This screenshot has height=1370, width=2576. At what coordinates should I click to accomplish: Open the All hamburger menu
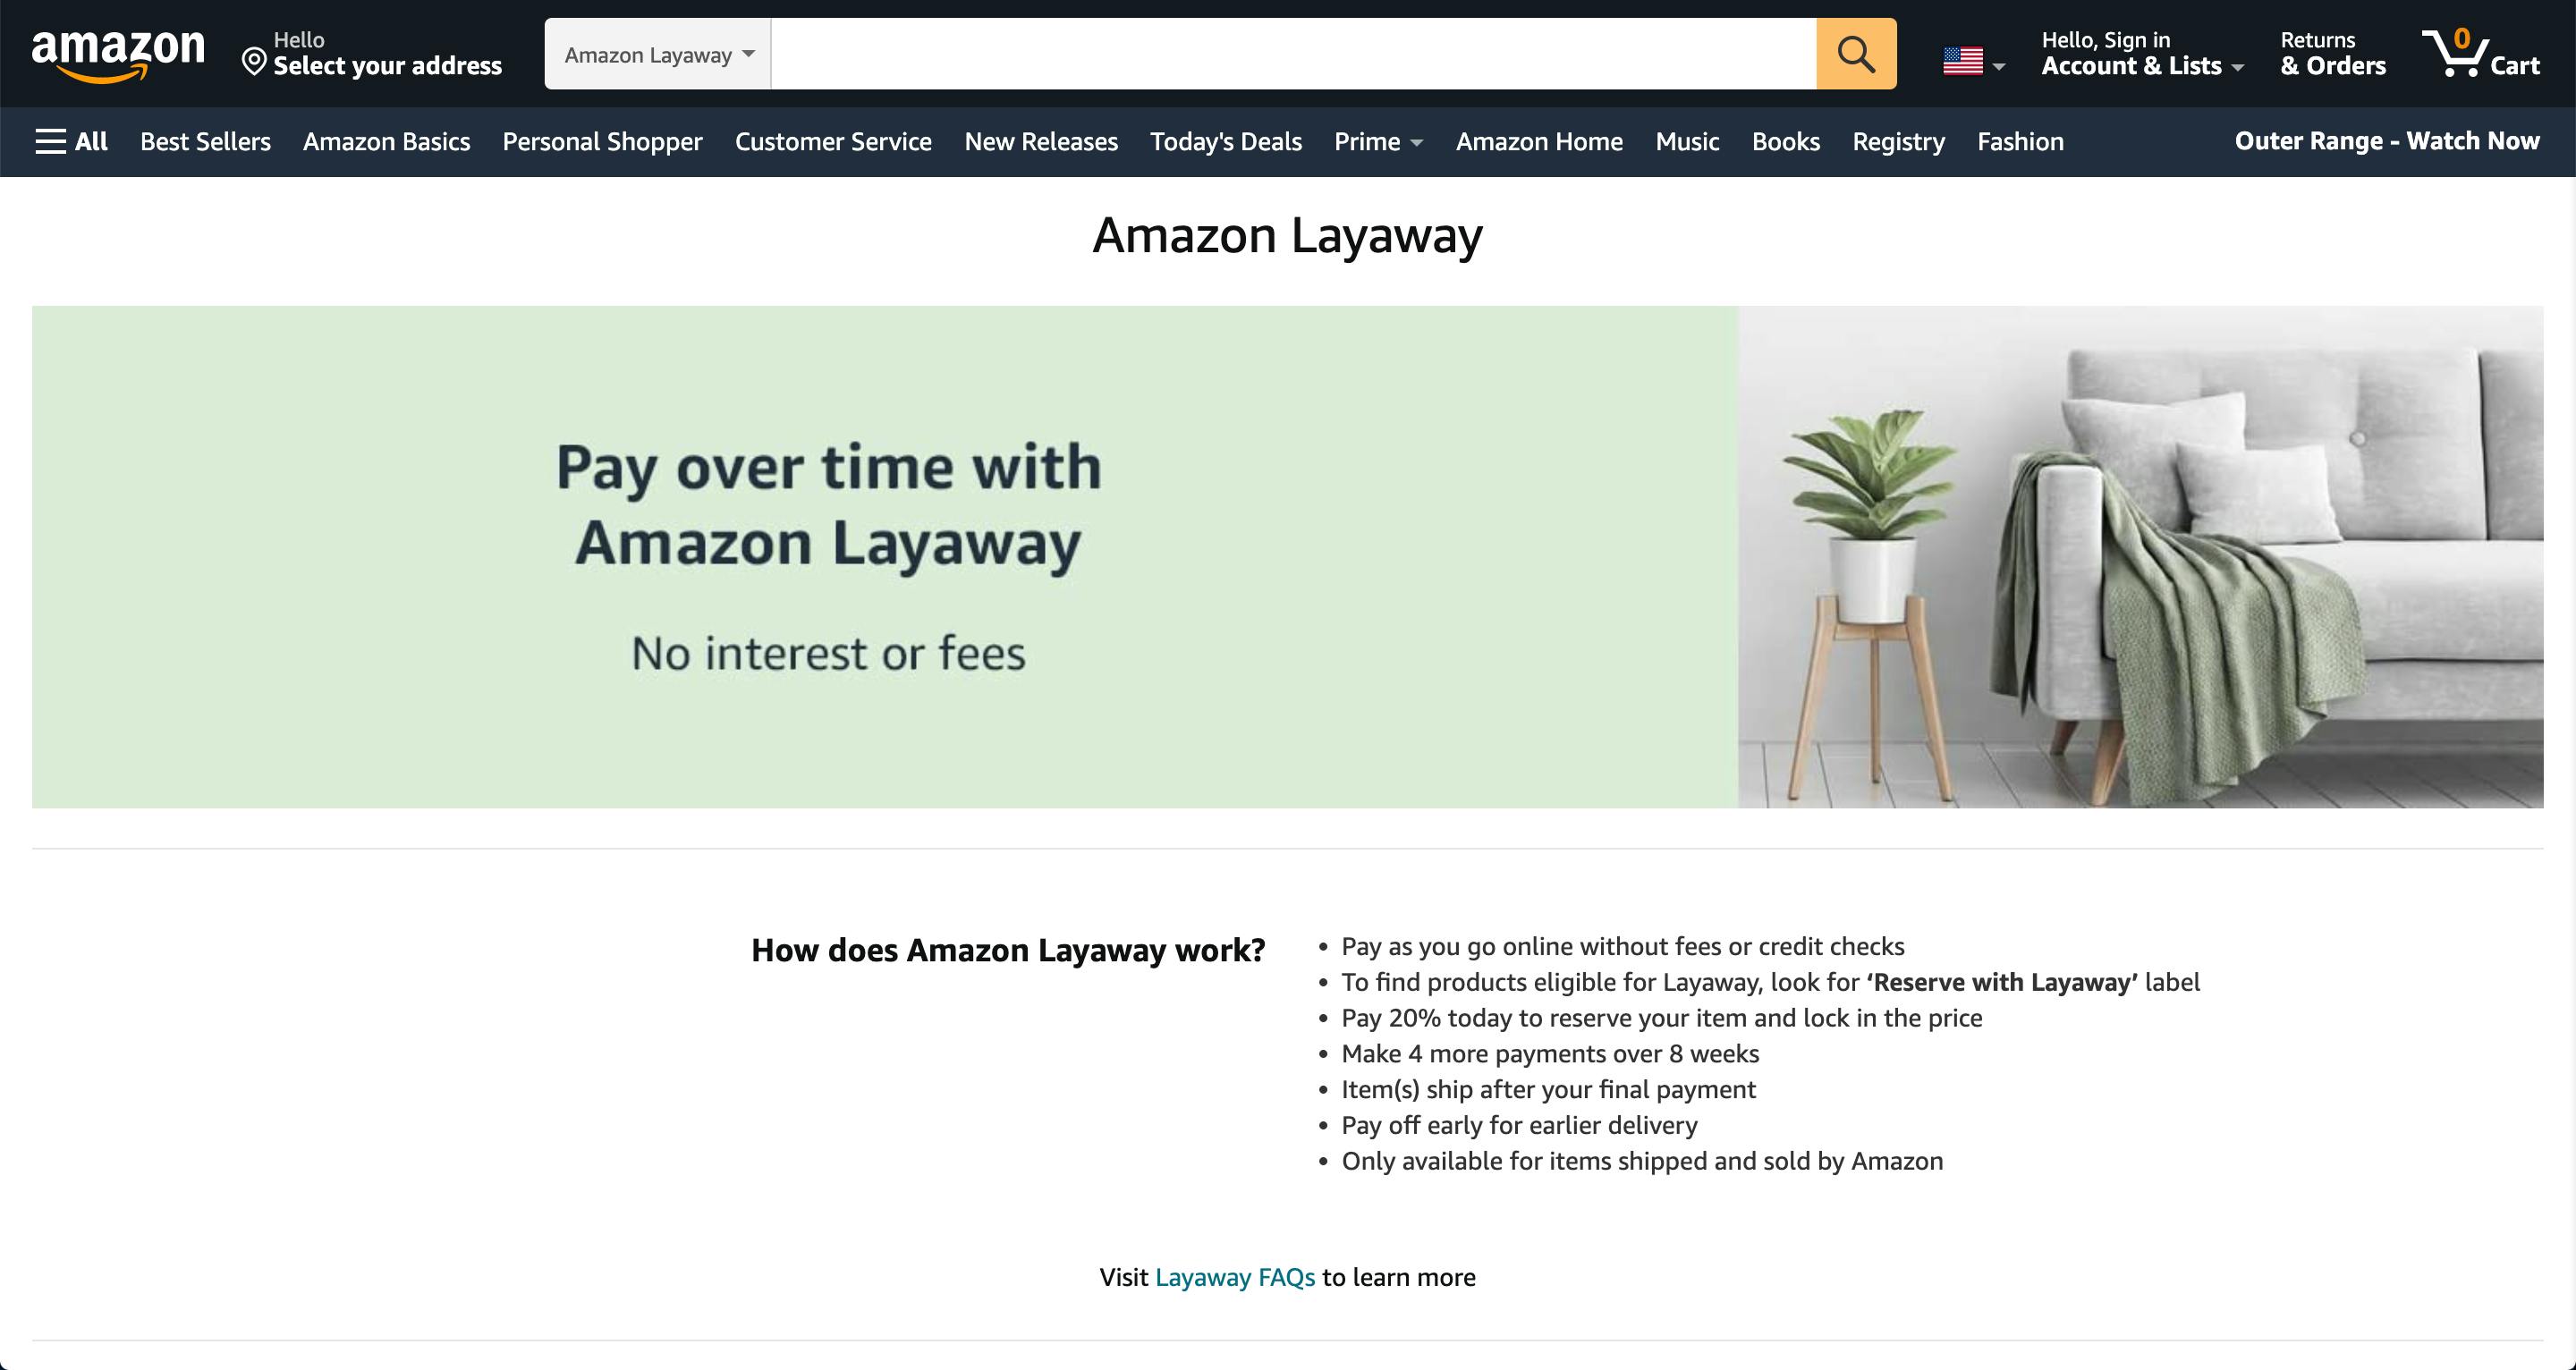click(x=71, y=142)
